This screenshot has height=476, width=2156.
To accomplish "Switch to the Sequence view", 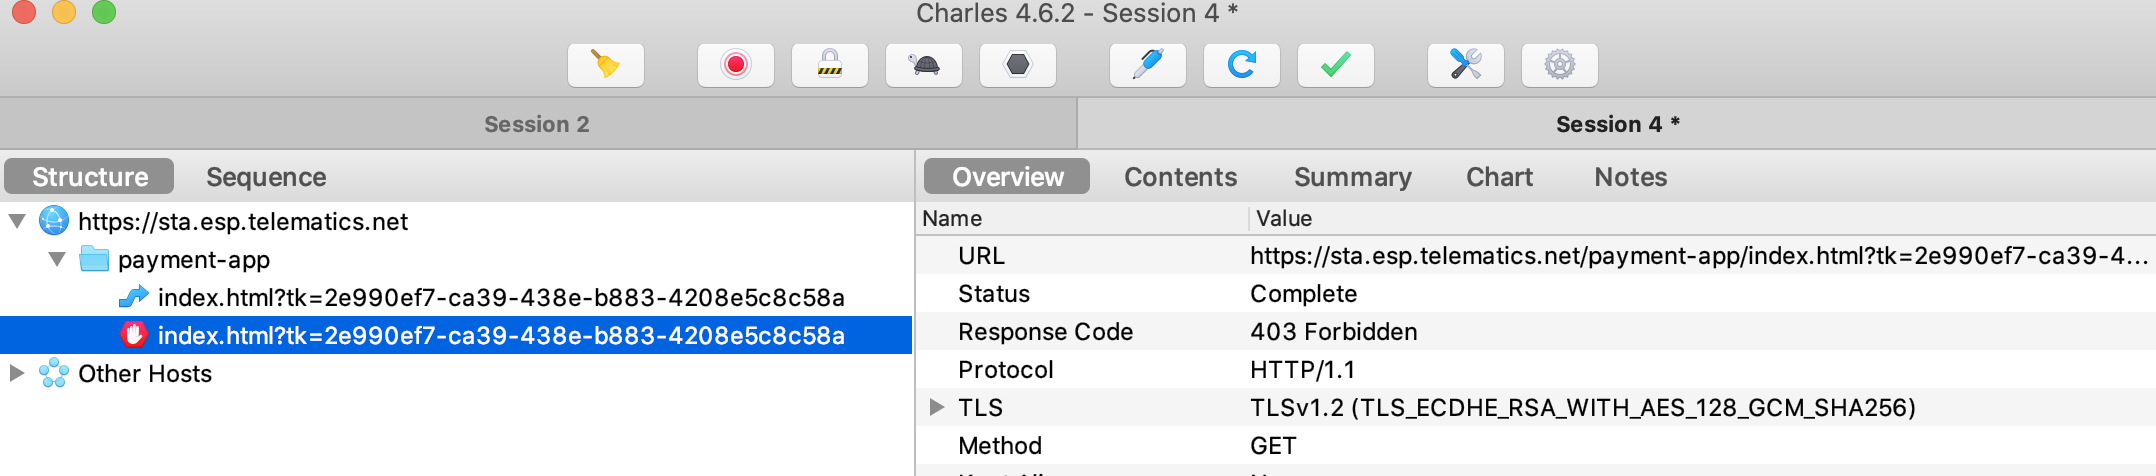I will [266, 177].
